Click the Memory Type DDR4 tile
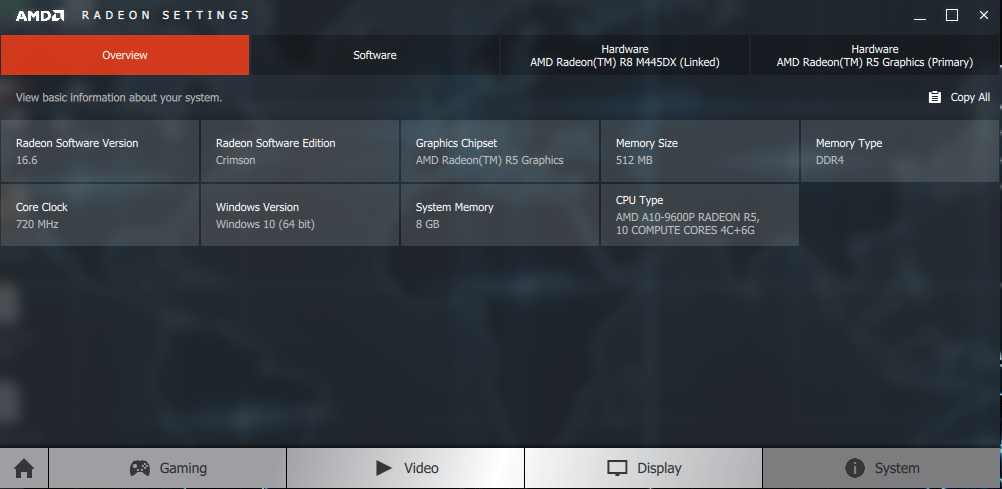Image resolution: width=1002 pixels, height=489 pixels. coord(900,151)
